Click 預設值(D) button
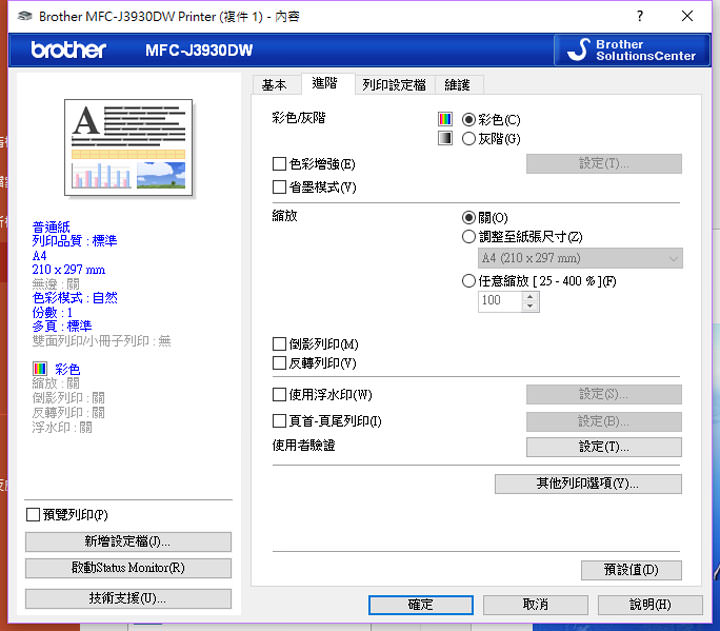Viewport: 720px width, 631px height. (x=631, y=570)
